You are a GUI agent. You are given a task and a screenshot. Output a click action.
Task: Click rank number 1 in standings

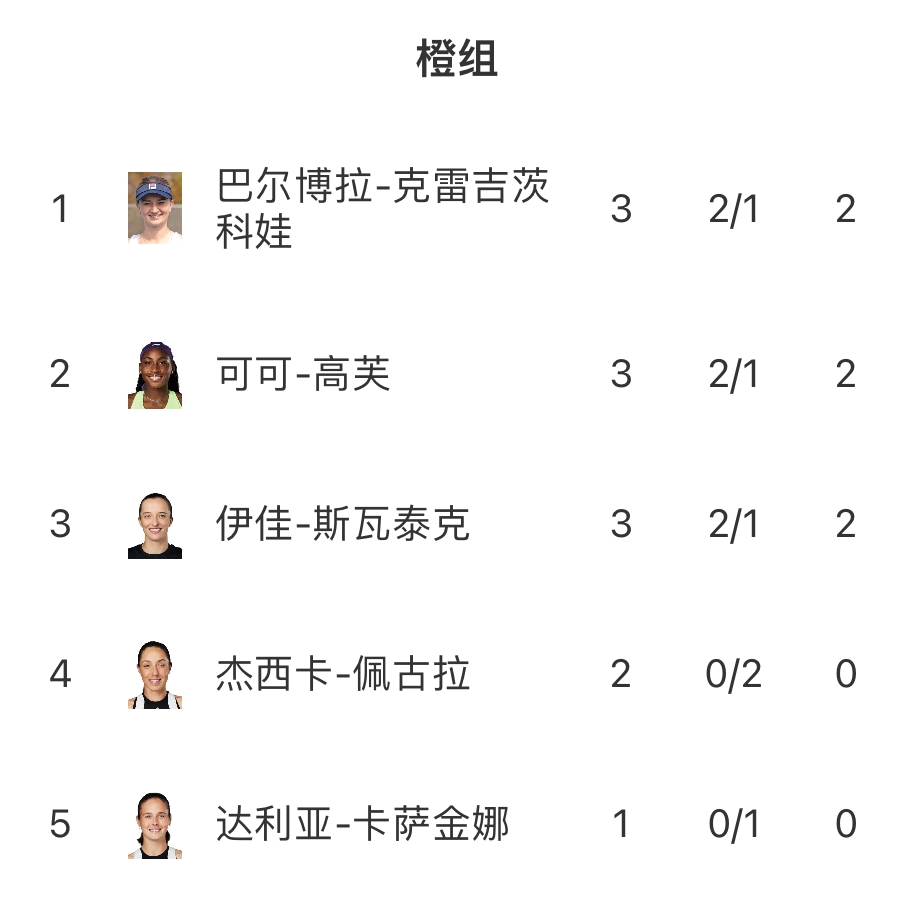tap(60, 208)
